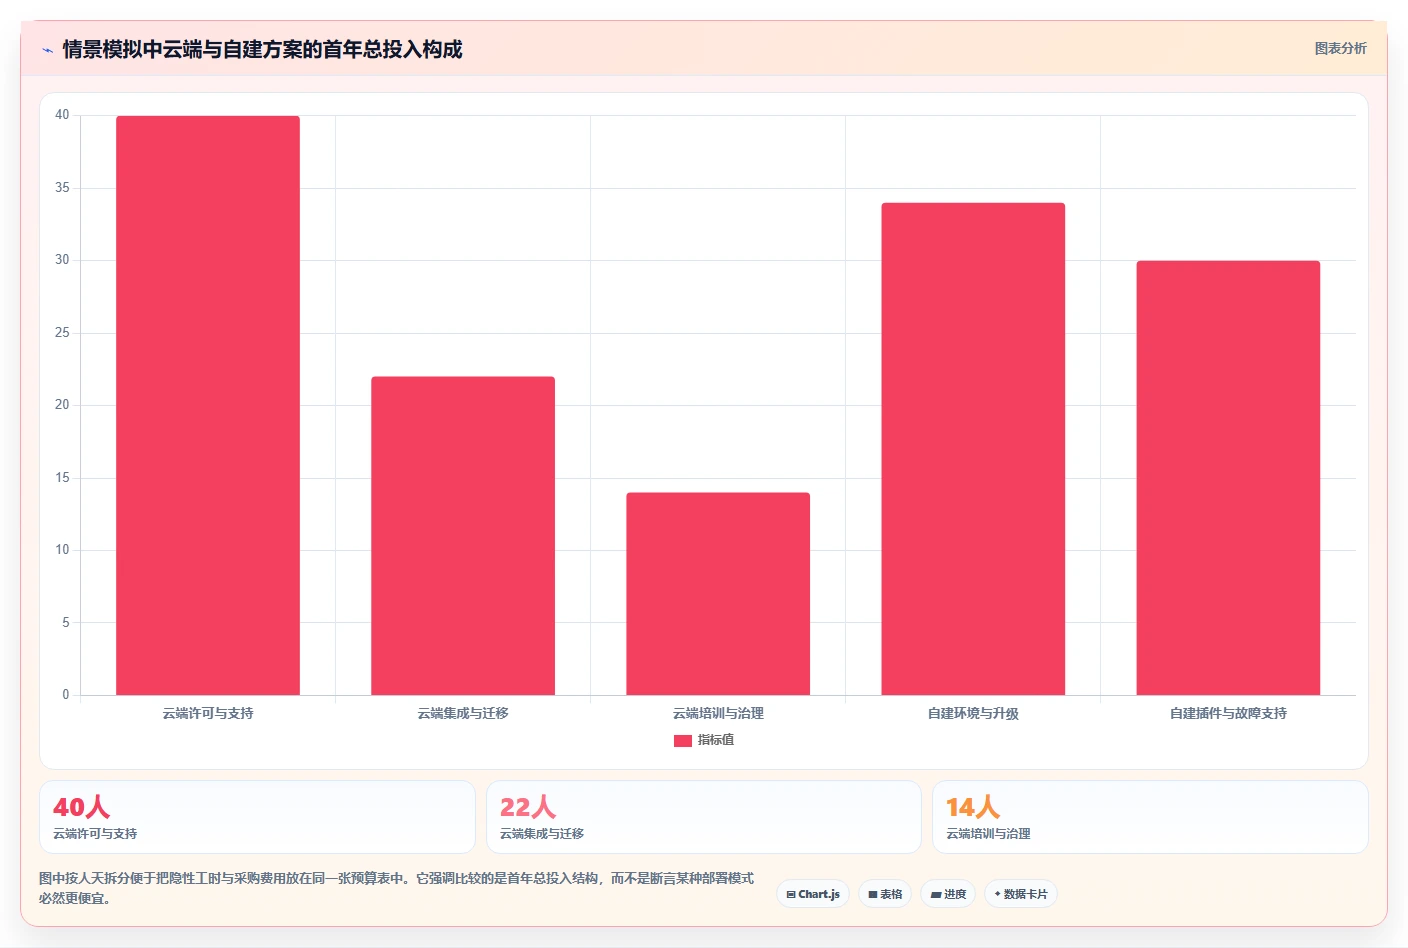Screen dimensions: 1408x948
Task: Click the x-axis label 云端集成与迁移
Action: [463, 713]
